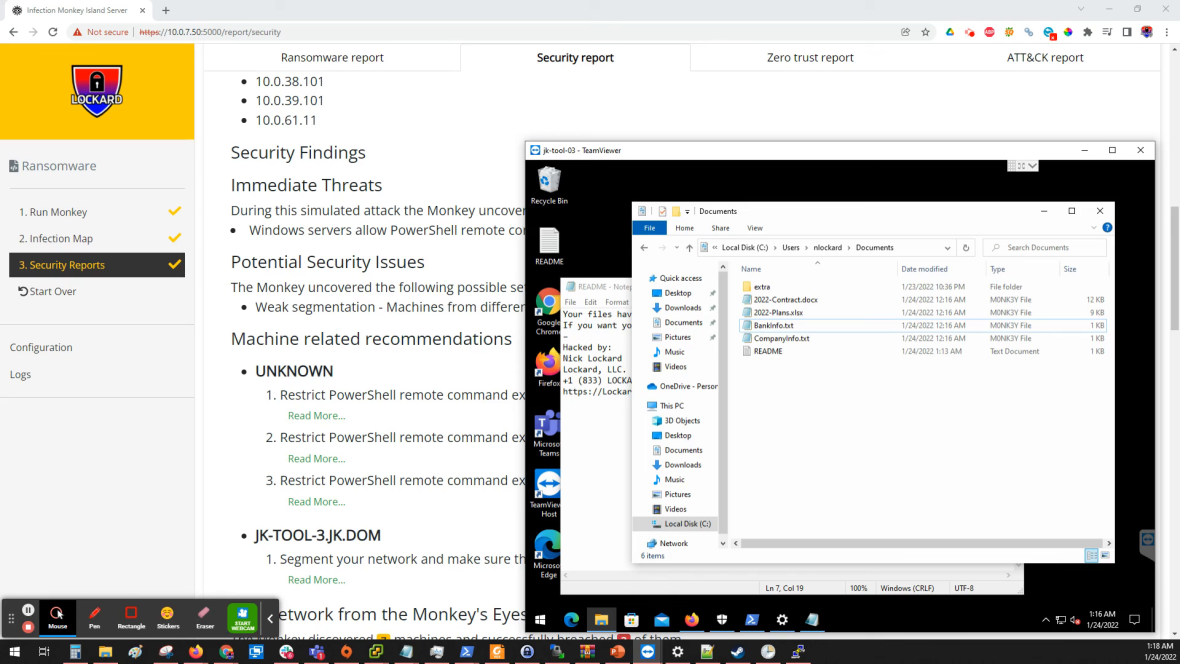
Task: Open the Home ribbon tab in Explorer
Action: (684, 228)
